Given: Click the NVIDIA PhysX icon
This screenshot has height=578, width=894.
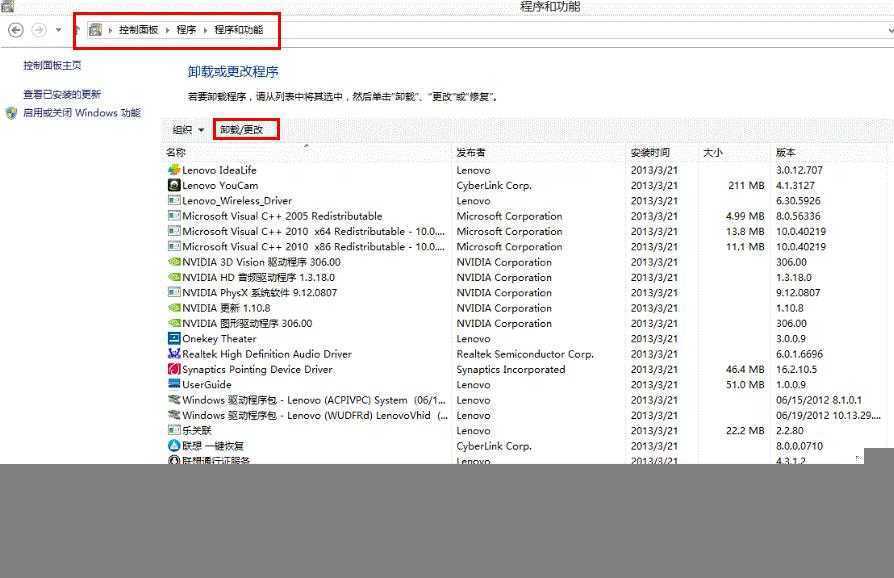Looking at the screenshot, I should click(174, 292).
